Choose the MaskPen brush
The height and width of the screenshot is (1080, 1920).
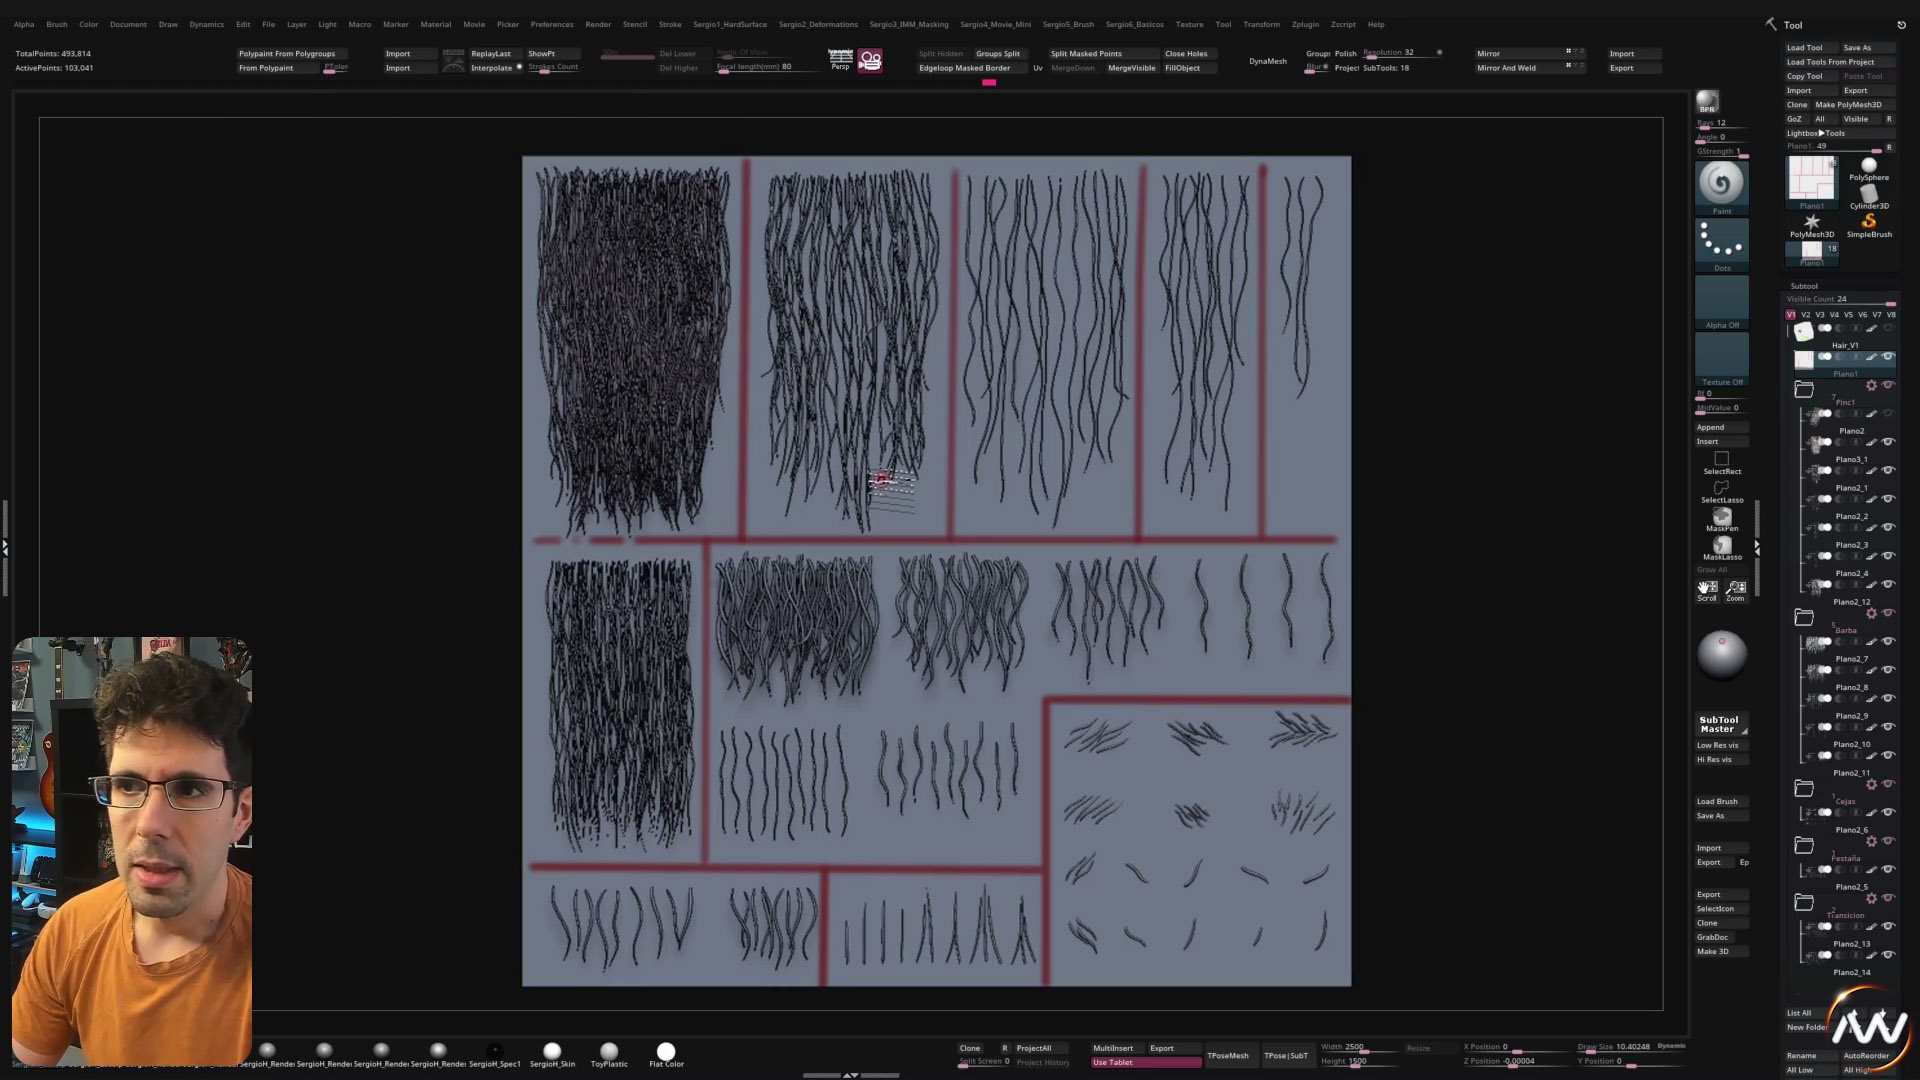[1721, 517]
